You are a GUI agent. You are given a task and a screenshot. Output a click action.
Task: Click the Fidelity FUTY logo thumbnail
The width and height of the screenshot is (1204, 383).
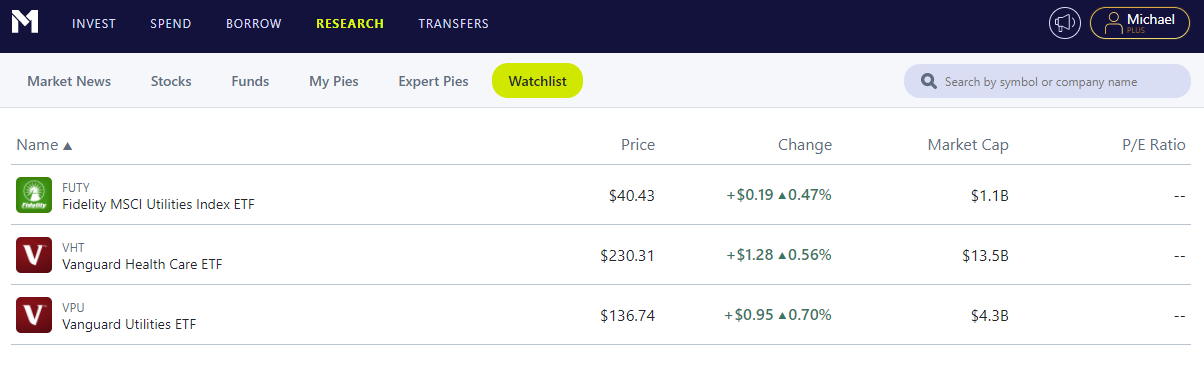pyautogui.click(x=34, y=195)
